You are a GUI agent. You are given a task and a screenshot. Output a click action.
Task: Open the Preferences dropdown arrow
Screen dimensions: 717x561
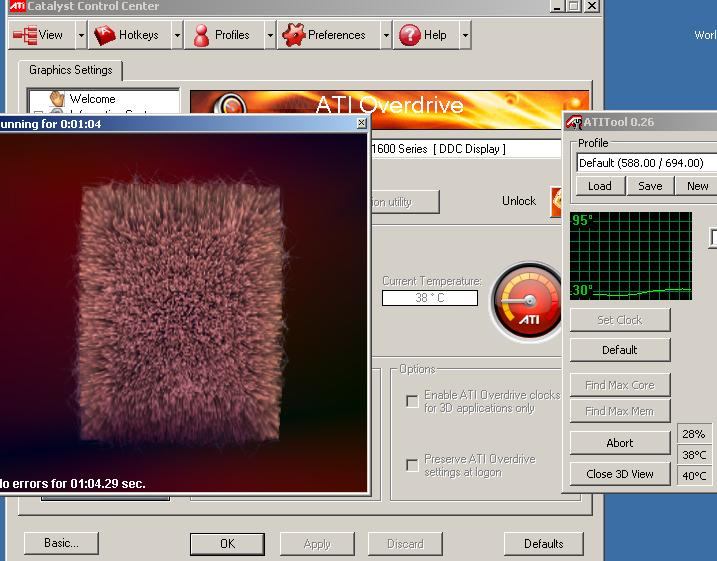pos(386,35)
